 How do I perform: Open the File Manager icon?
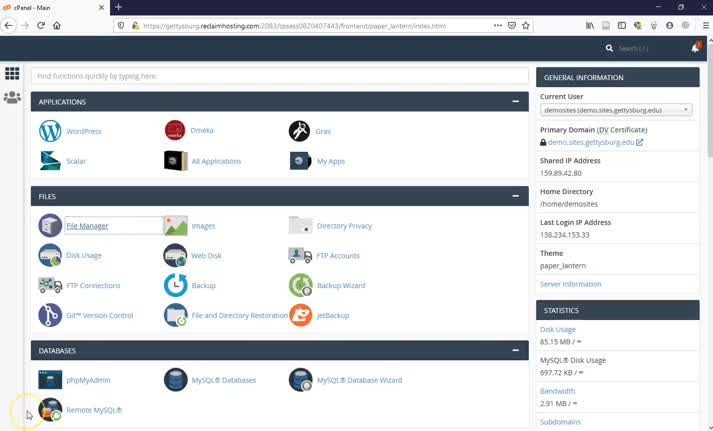click(50, 226)
